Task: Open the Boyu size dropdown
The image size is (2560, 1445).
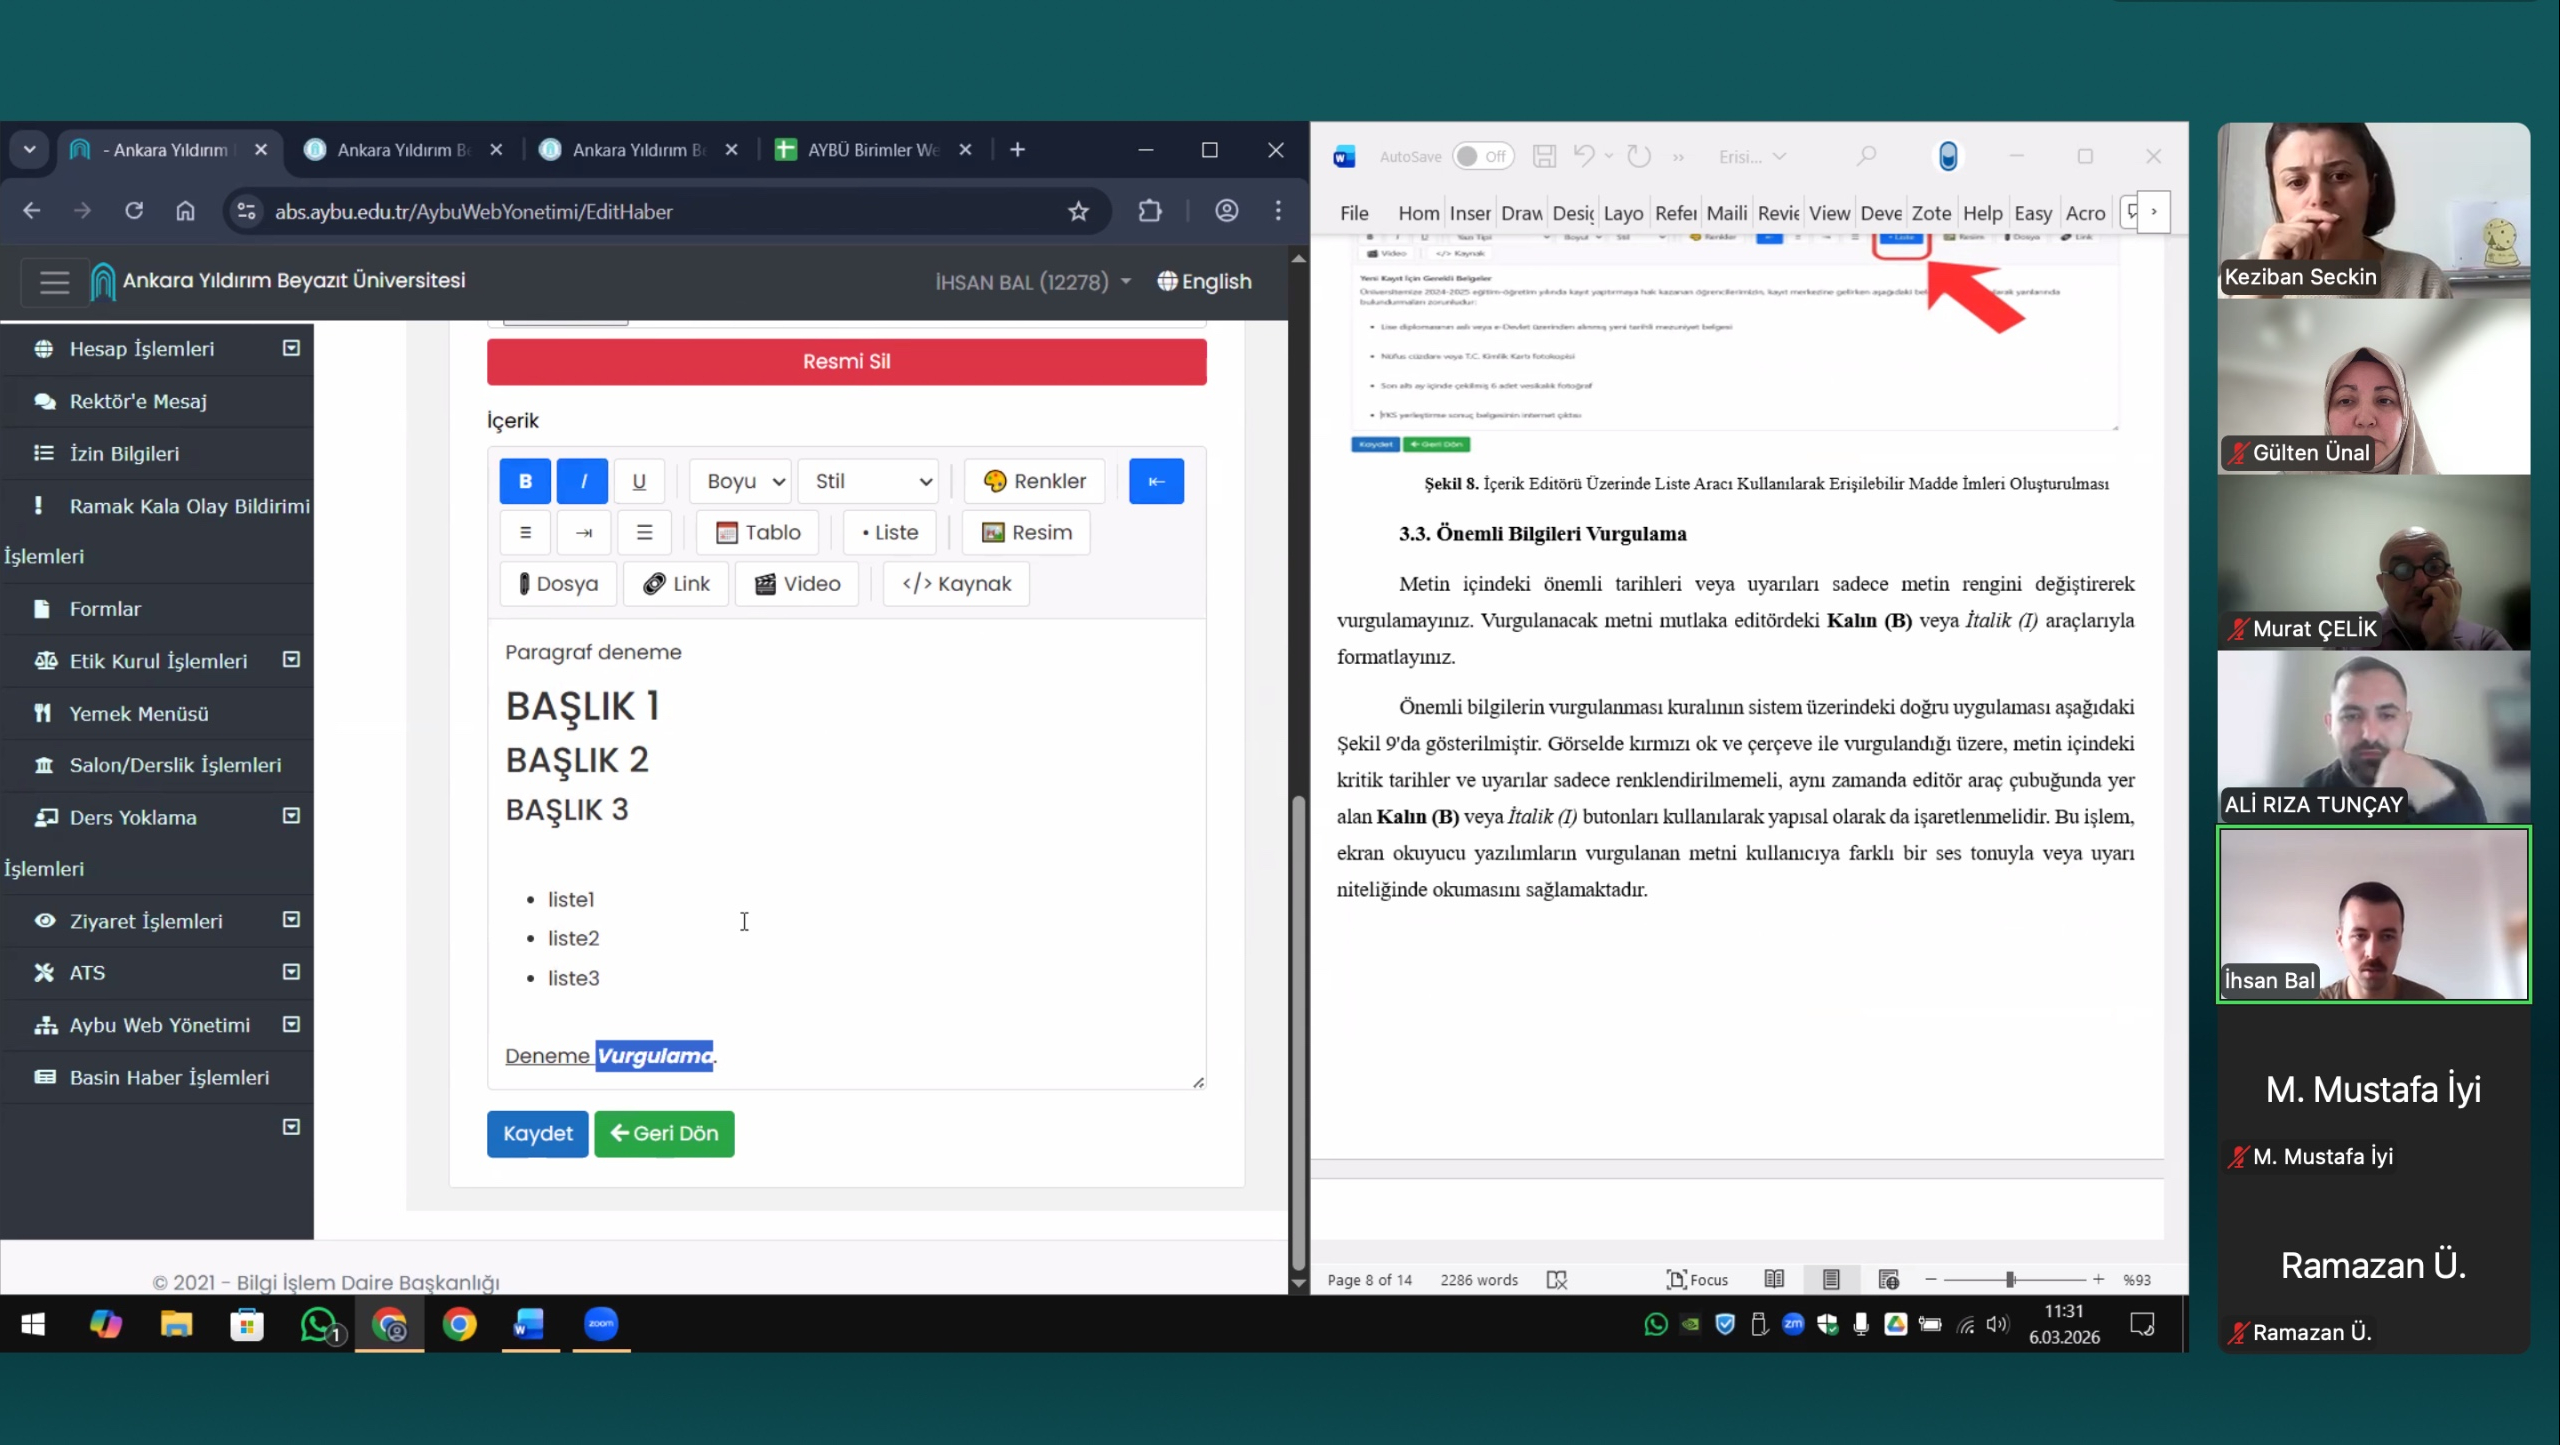Action: pyautogui.click(x=741, y=481)
